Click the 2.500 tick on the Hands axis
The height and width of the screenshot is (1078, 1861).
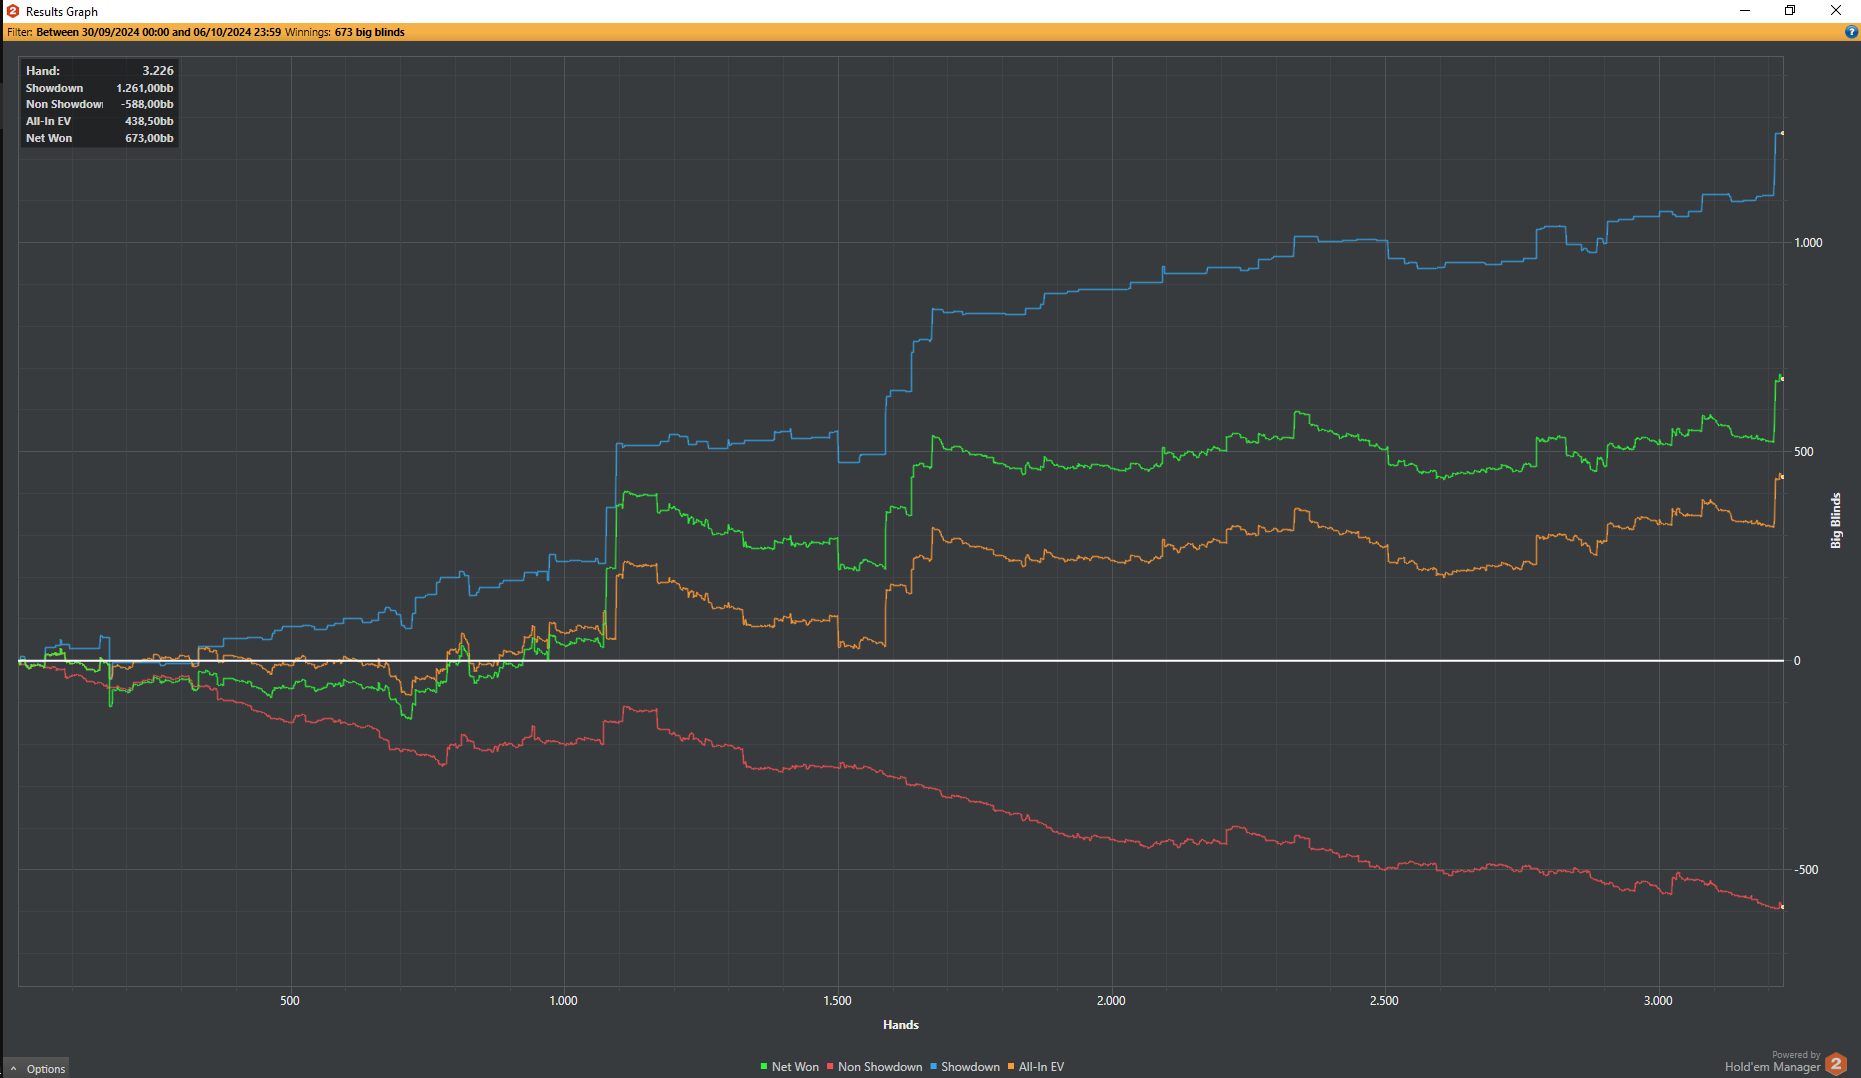[1384, 1001]
